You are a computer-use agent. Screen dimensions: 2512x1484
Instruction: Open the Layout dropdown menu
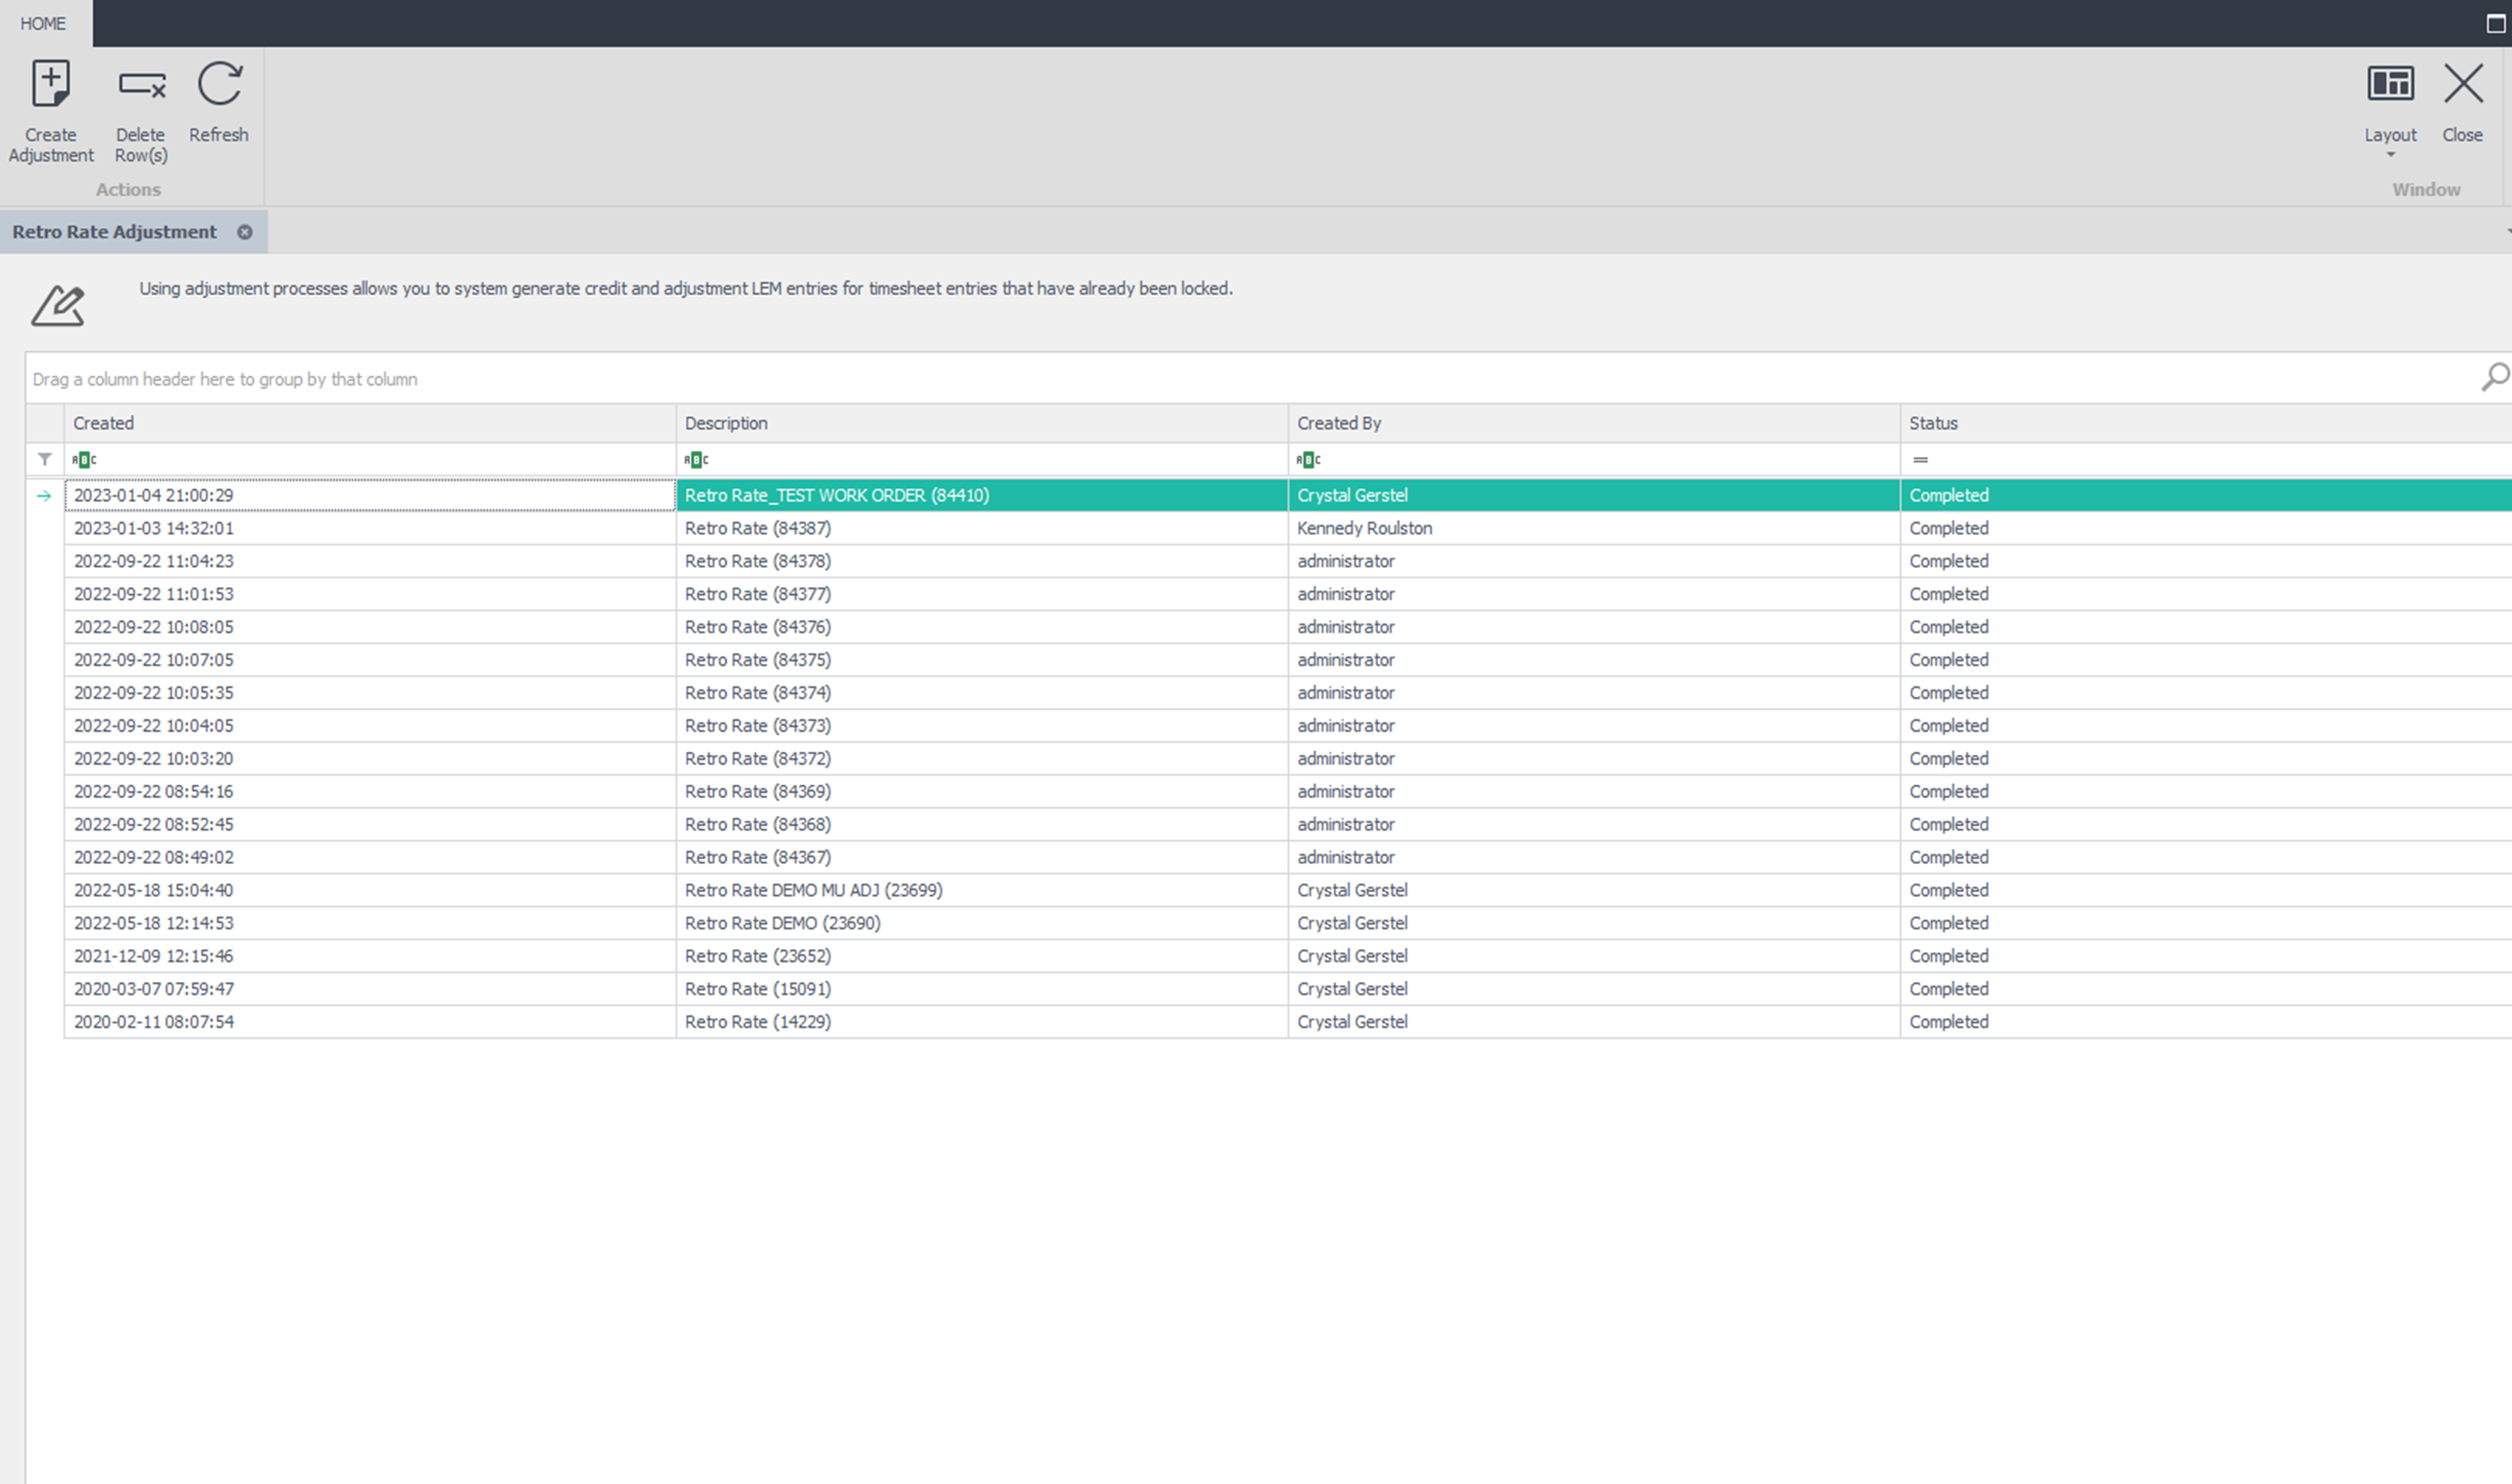(2390, 109)
